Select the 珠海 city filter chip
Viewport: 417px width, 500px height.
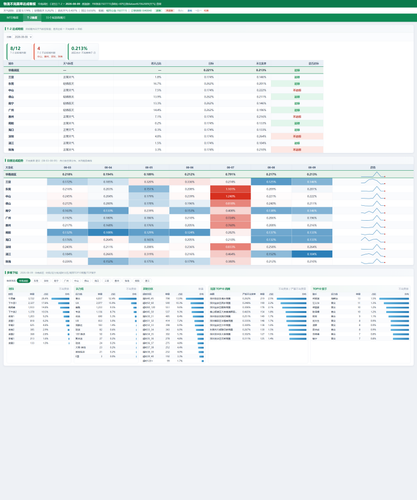[127, 281]
